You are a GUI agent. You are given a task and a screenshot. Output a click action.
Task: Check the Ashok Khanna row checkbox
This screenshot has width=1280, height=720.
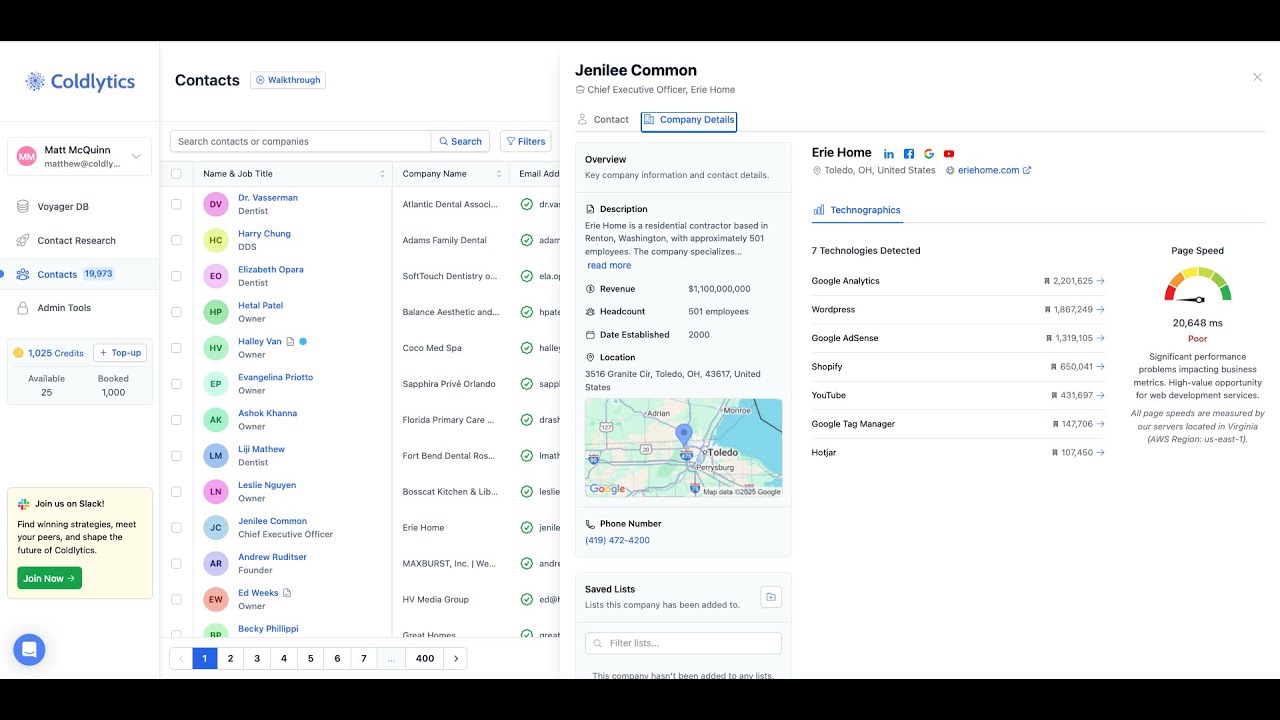(177, 420)
